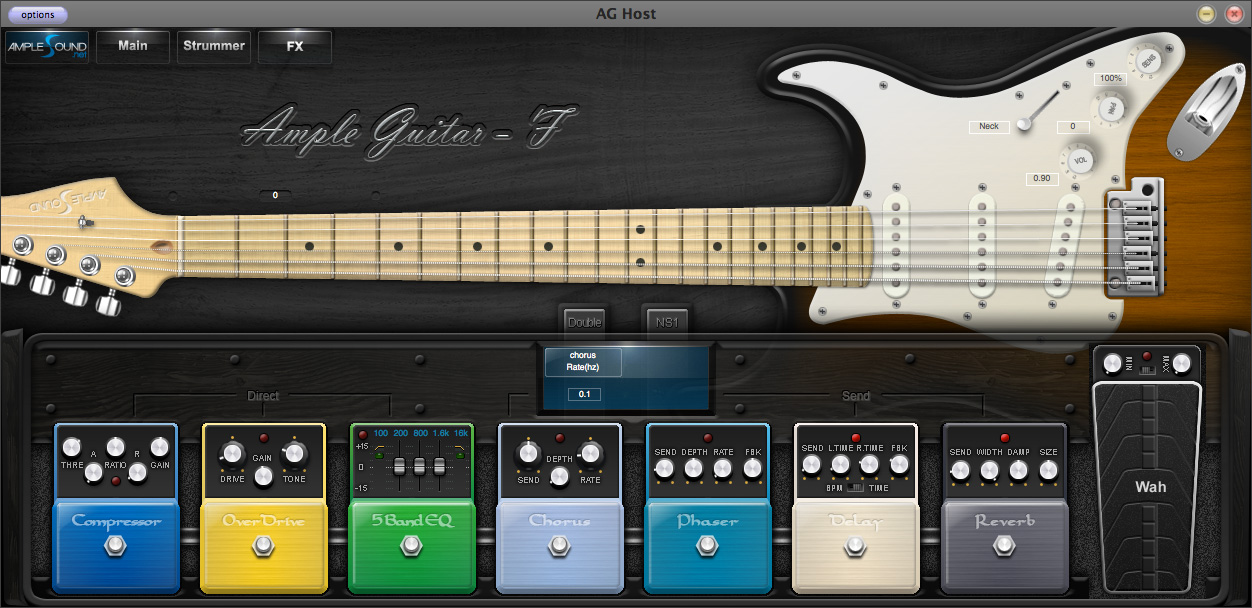The height and width of the screenshot is (608, 1252).
Task: Click the guitar PAN knob
Action: click(1110, 109)
